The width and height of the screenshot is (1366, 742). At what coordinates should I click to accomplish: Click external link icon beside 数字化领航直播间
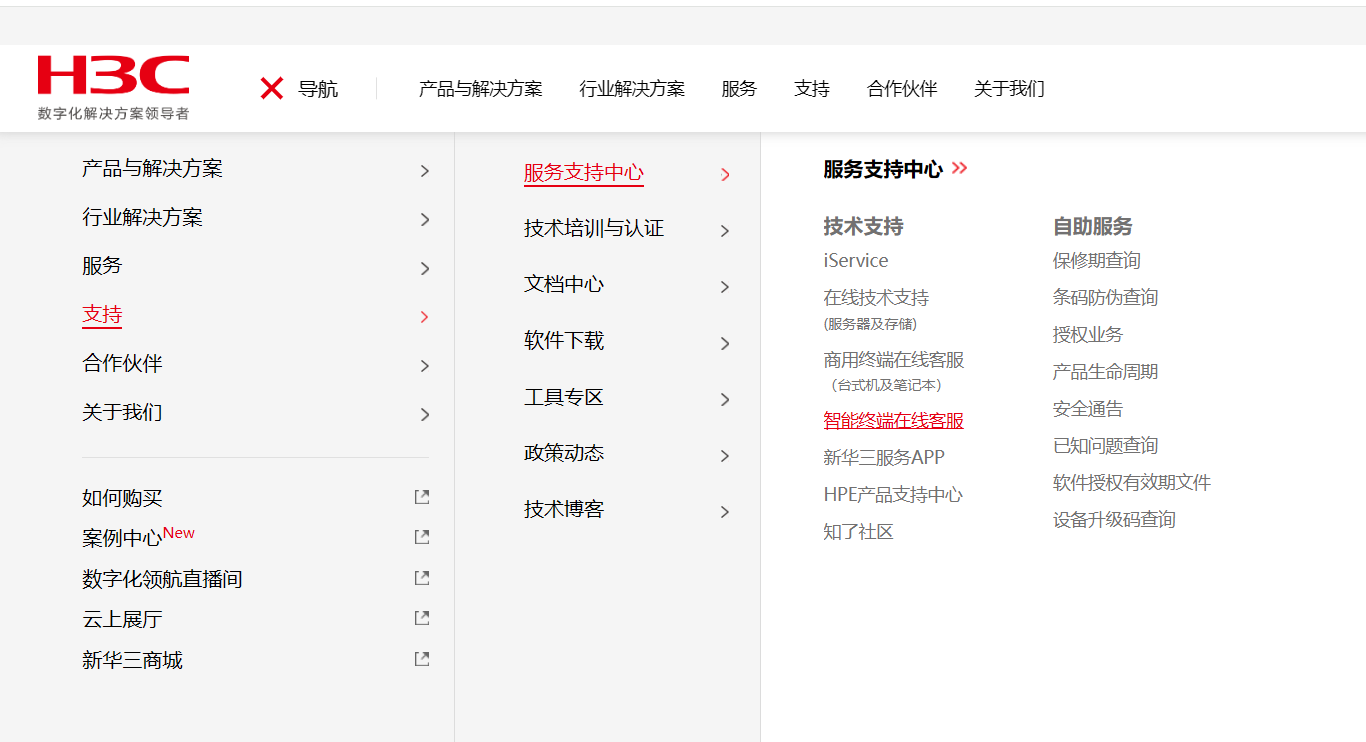coord(422,578)
